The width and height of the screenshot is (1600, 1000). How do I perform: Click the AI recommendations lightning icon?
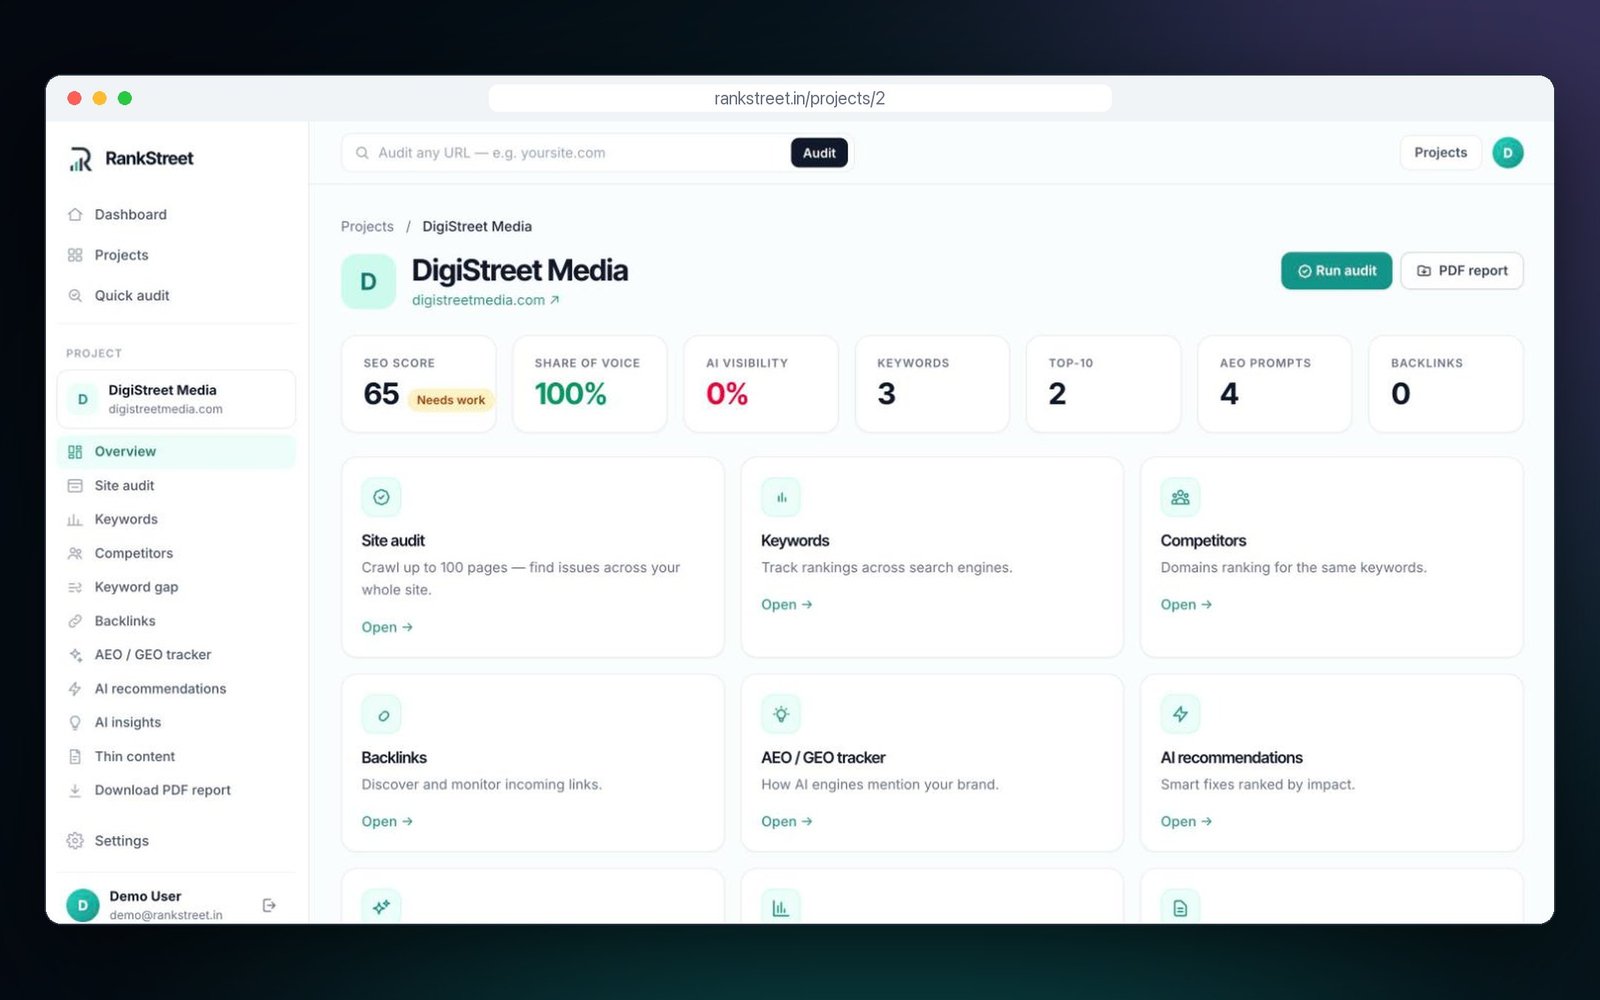click(x=1180, y=715)
